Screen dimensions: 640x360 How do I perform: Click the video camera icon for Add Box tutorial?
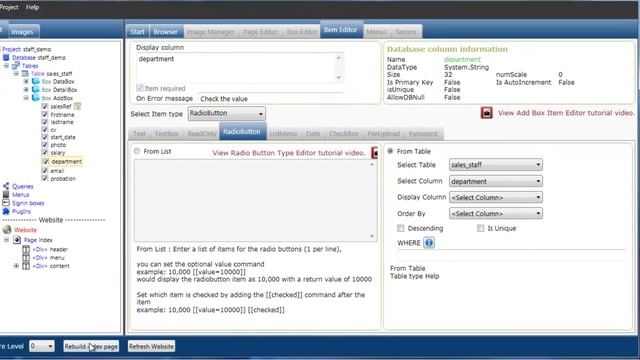click(486, 113)
